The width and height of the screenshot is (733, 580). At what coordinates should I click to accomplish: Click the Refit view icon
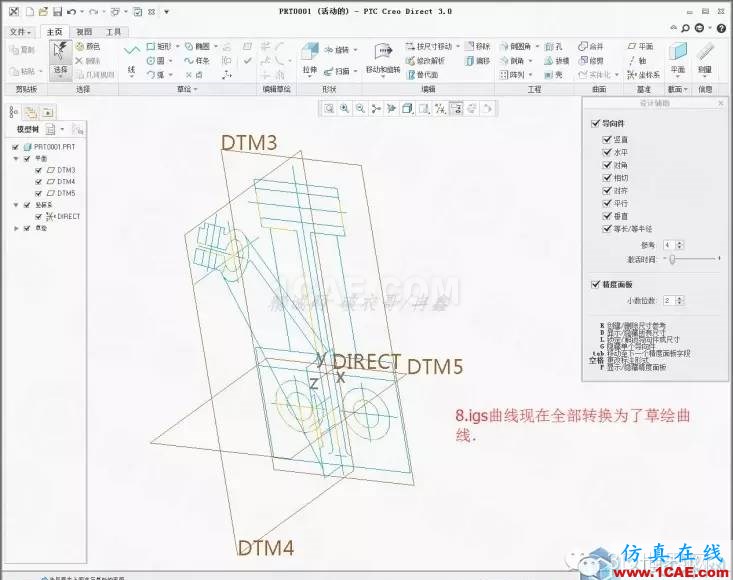click(x=329, y=109)
